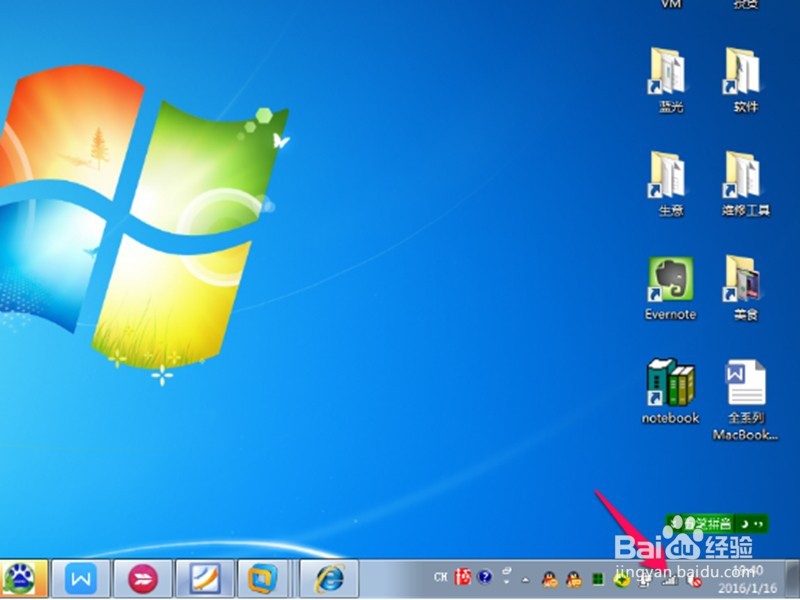Viewport: 800px width, 600px height.
Task: Open the 全系列 MacBook Word document
Action: pyautogui.click(x=745, y=400)
